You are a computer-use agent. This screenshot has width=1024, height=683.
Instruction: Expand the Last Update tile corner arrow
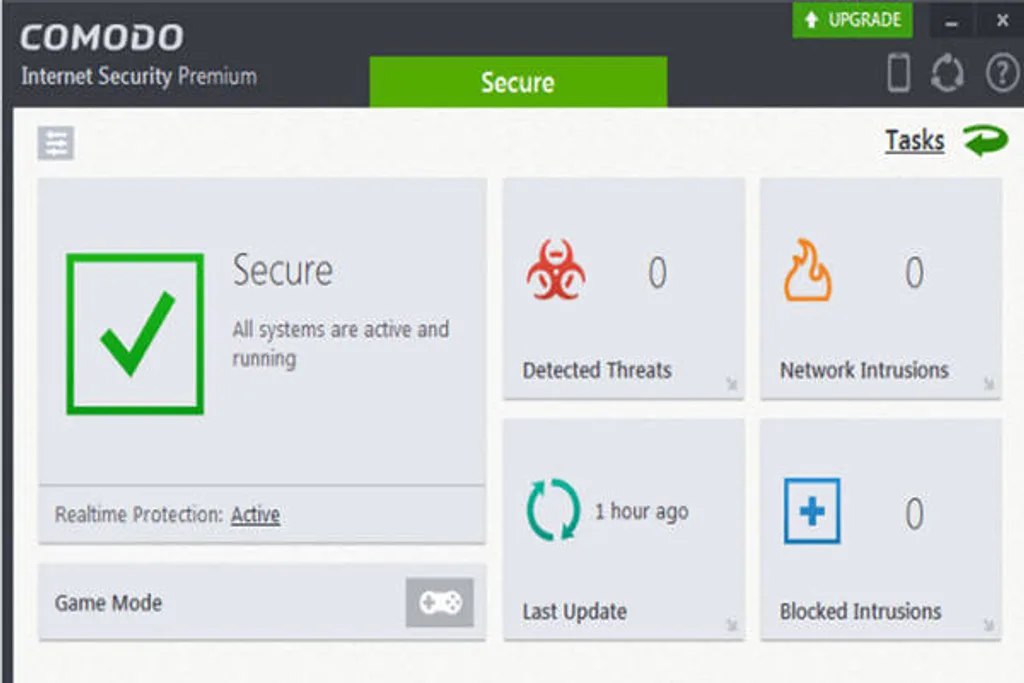click(731, 625)
